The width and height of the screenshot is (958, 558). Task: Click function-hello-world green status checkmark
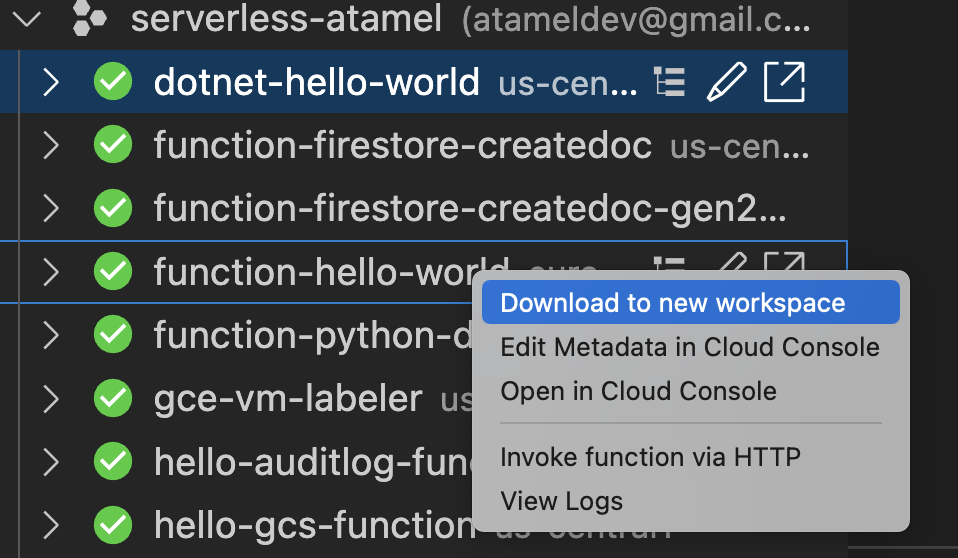pos(113,271)
